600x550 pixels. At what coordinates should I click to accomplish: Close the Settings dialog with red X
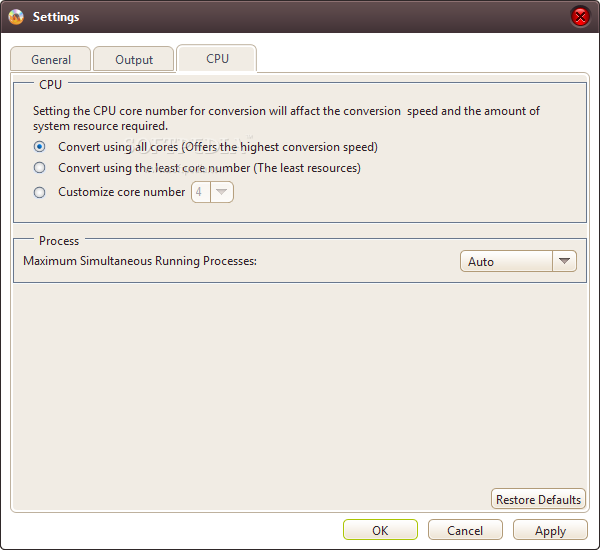[580, 17]
